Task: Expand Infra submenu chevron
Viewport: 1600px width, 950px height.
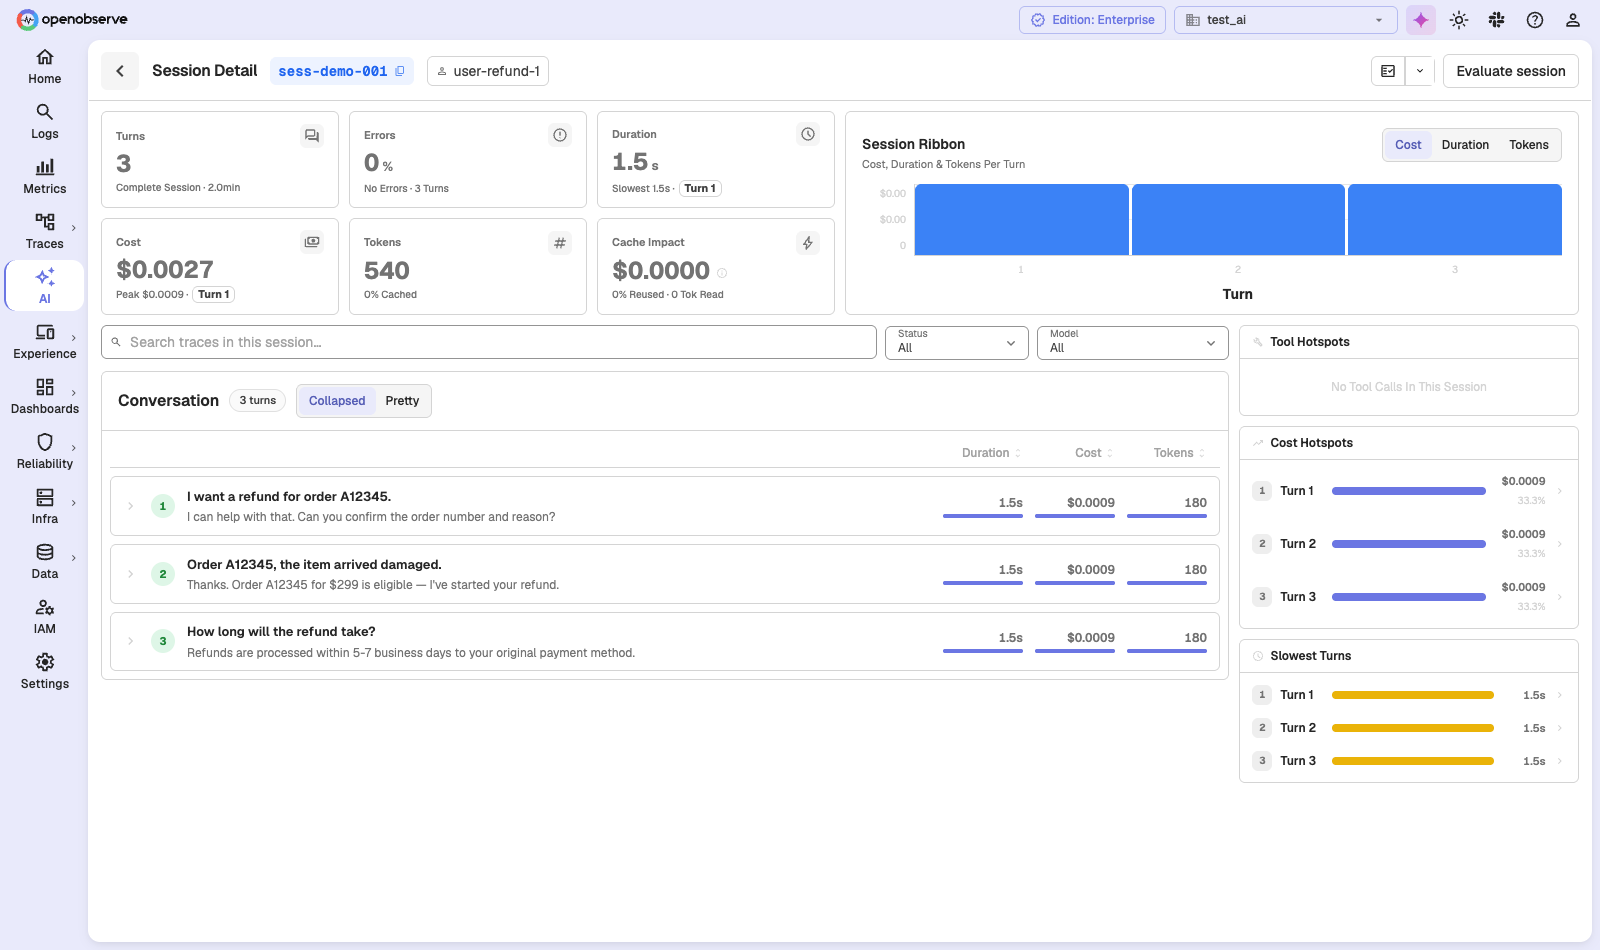Action: (74, 503)
